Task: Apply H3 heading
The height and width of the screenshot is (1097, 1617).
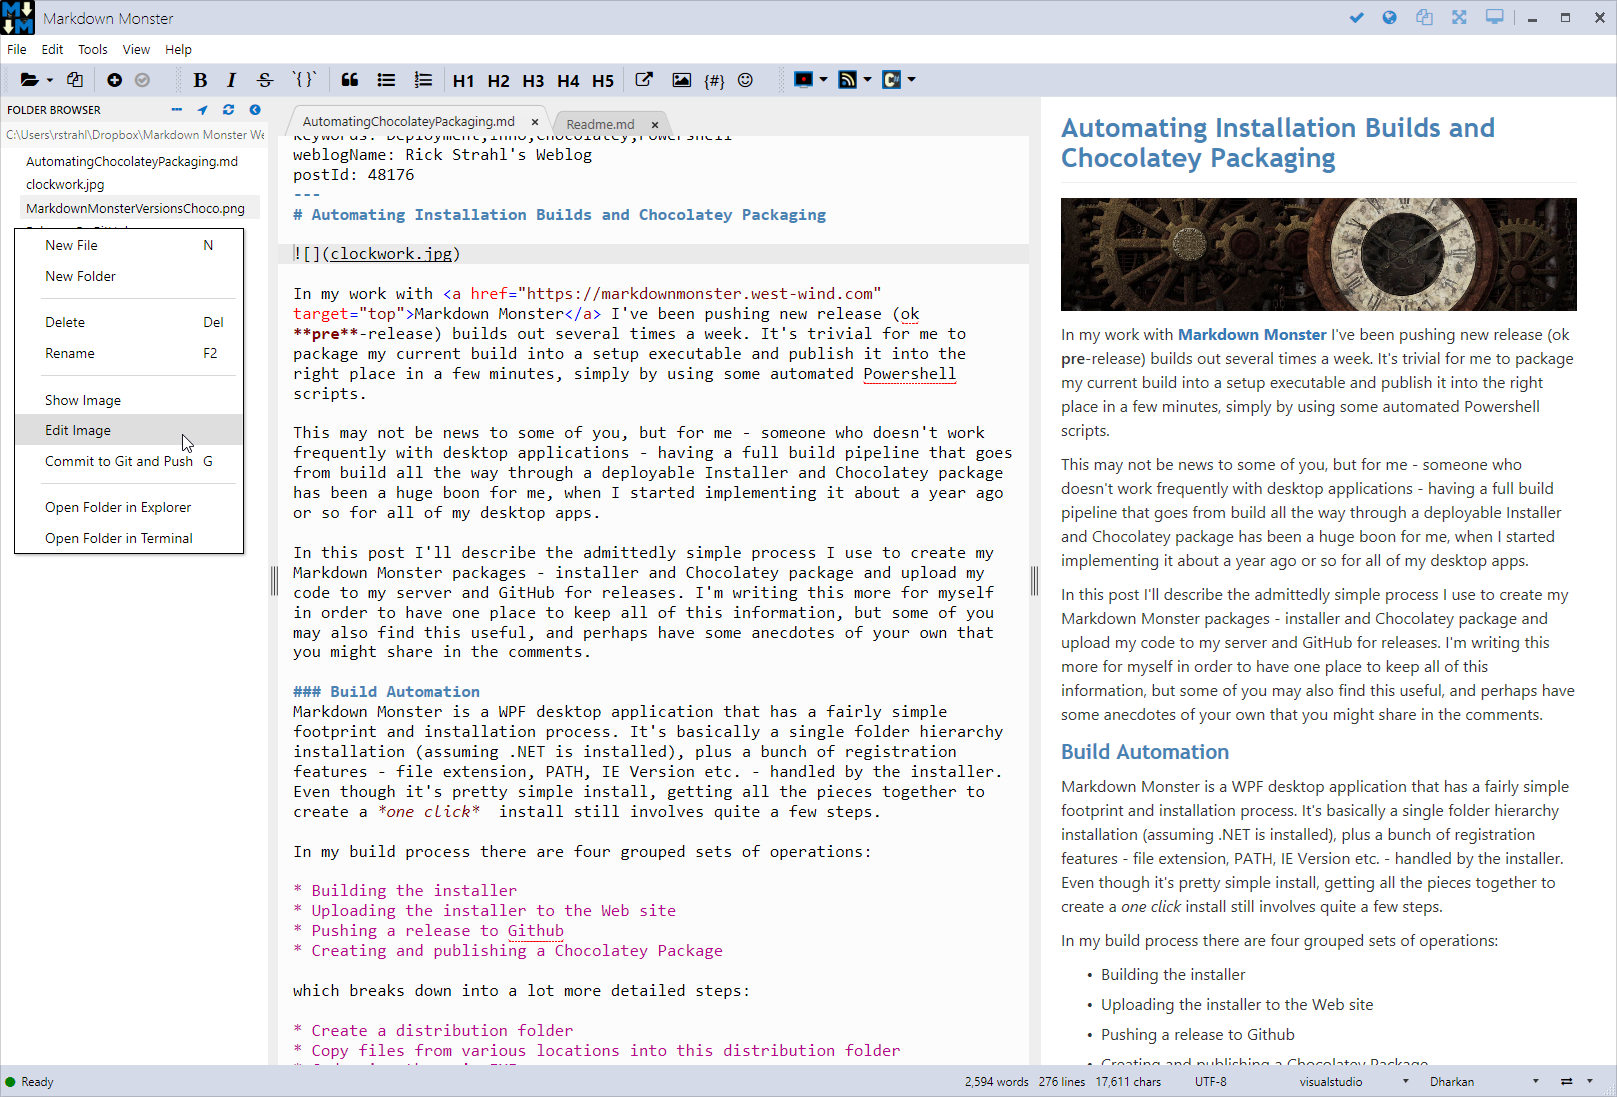Action: click(x=533, y=81)
